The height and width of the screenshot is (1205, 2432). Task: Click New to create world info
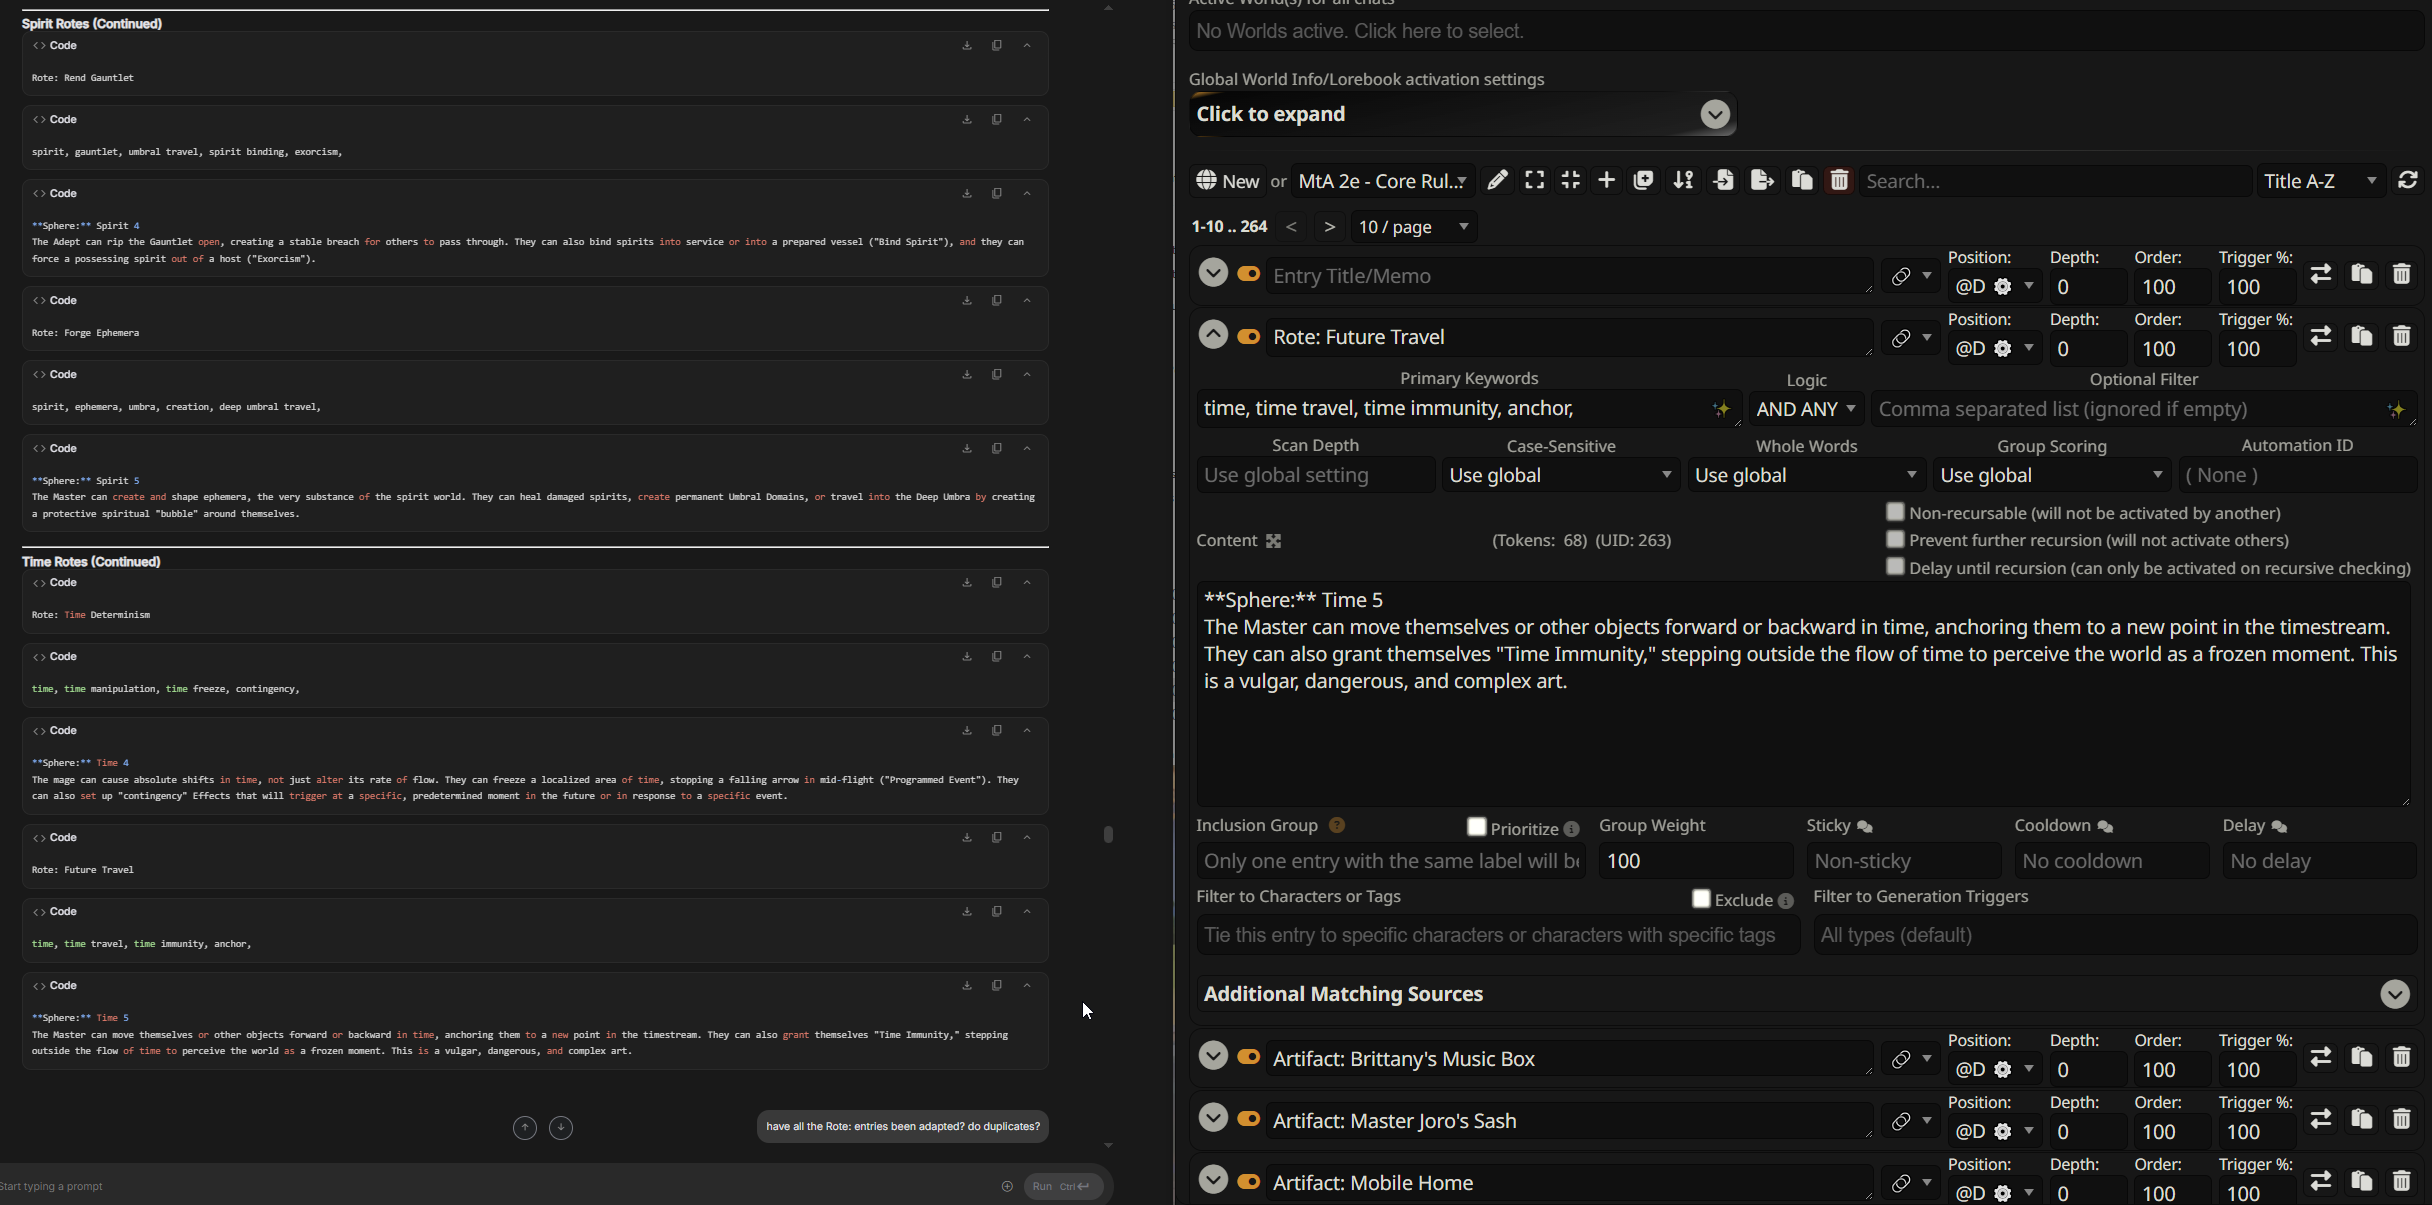click(x=1228, y=181)
